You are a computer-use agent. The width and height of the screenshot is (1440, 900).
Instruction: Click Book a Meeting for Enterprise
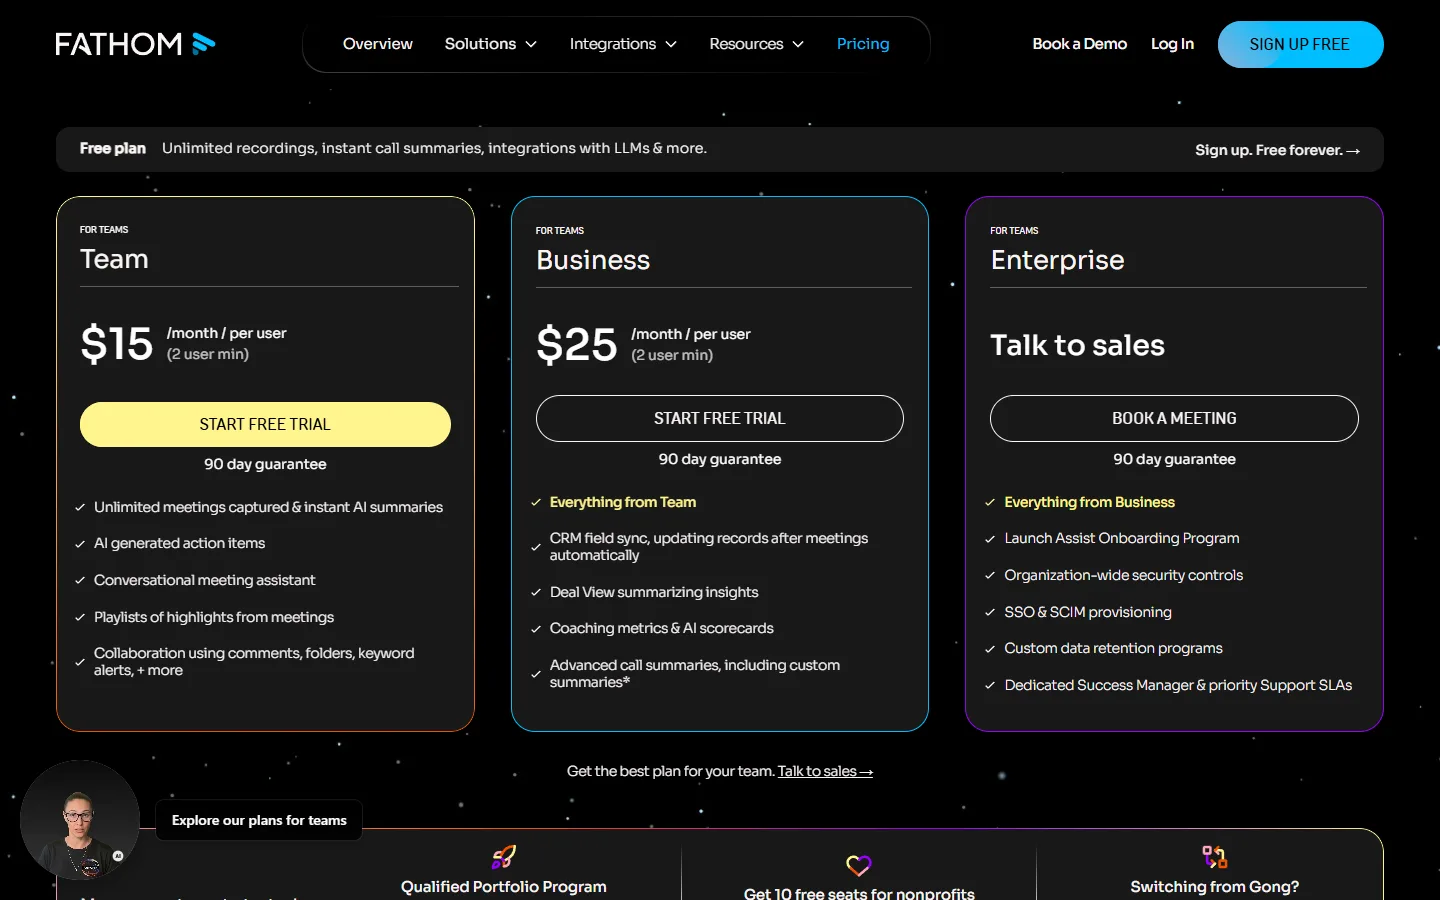(x=1174, y=418)
